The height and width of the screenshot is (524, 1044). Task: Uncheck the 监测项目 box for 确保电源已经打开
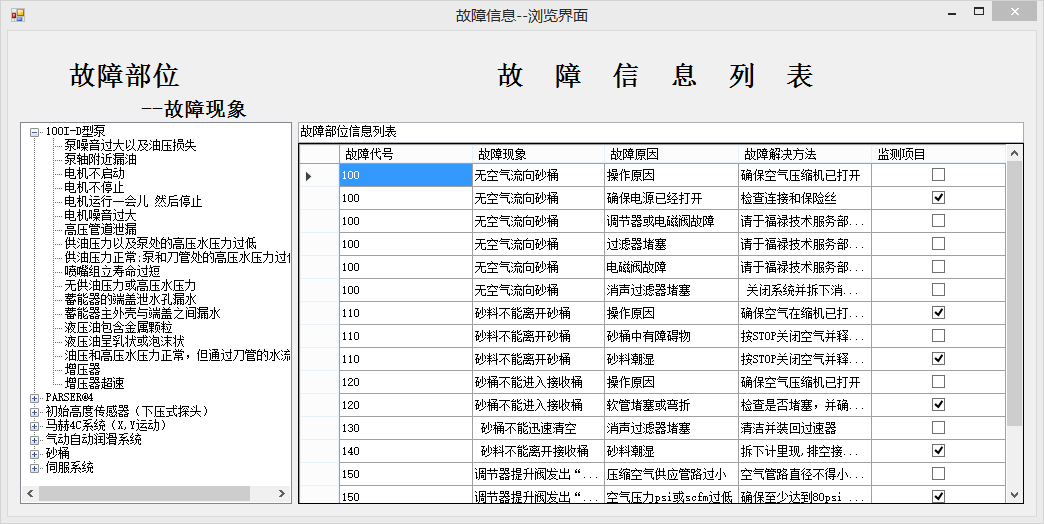(x=938, y=198)
